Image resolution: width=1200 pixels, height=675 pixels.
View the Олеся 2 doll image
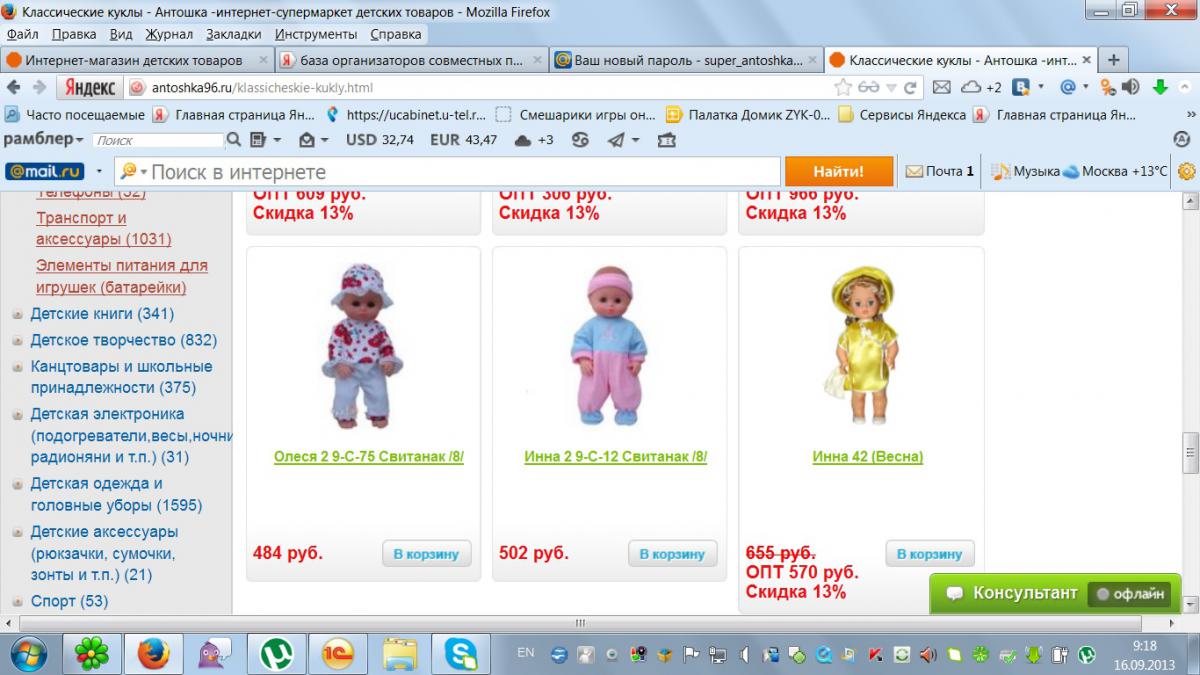coord(364,347)
